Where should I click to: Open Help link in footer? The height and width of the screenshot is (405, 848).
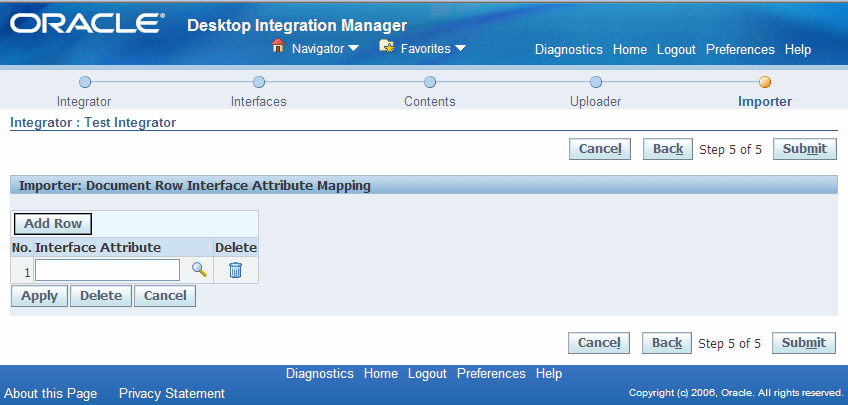(x=549, y=374)
